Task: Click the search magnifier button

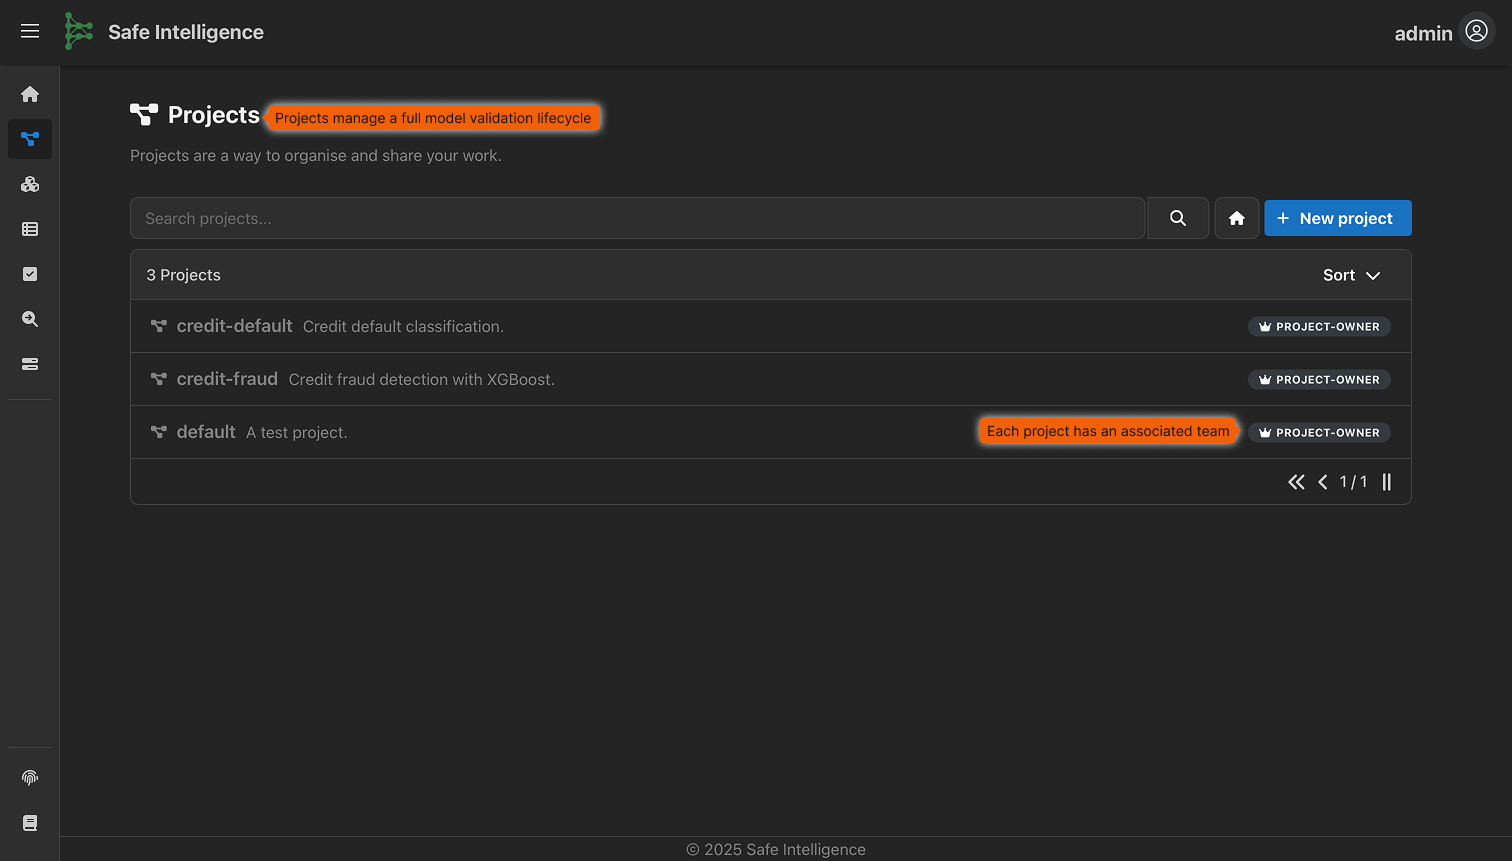Action: pyautogui.click(x=1178, y=218)
